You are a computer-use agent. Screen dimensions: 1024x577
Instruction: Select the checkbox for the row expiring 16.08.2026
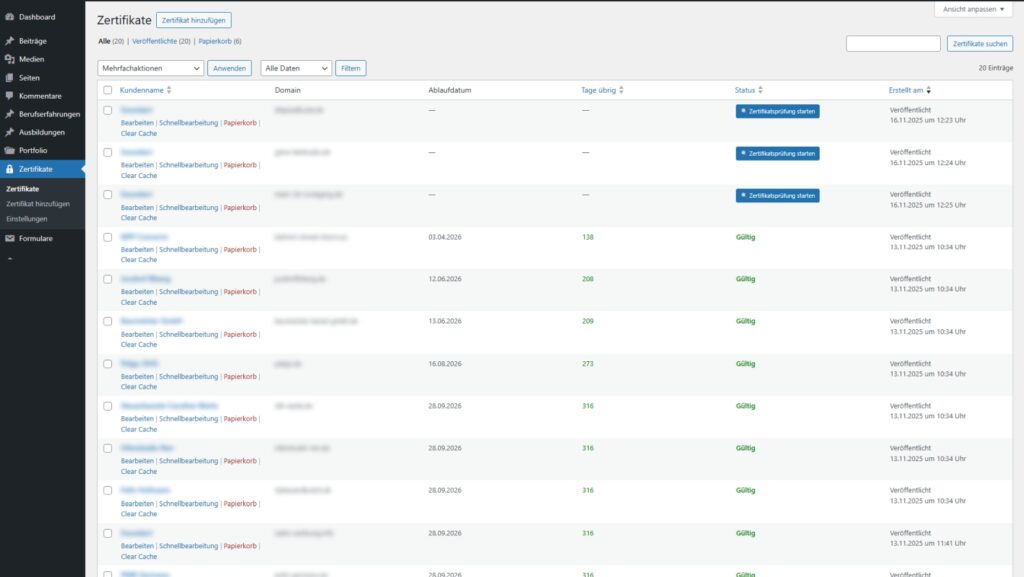(x=108, y=364)
